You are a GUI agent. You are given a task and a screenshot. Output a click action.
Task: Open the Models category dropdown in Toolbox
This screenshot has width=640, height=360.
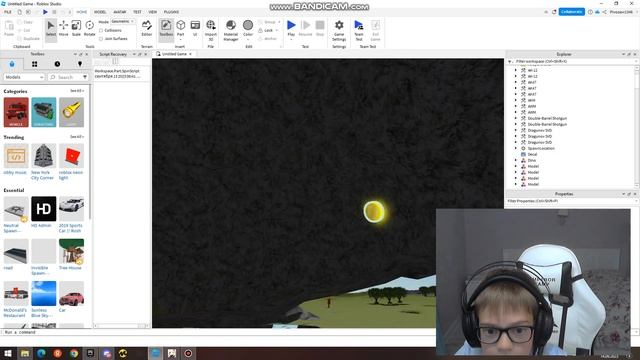click(x=24, y=77)
